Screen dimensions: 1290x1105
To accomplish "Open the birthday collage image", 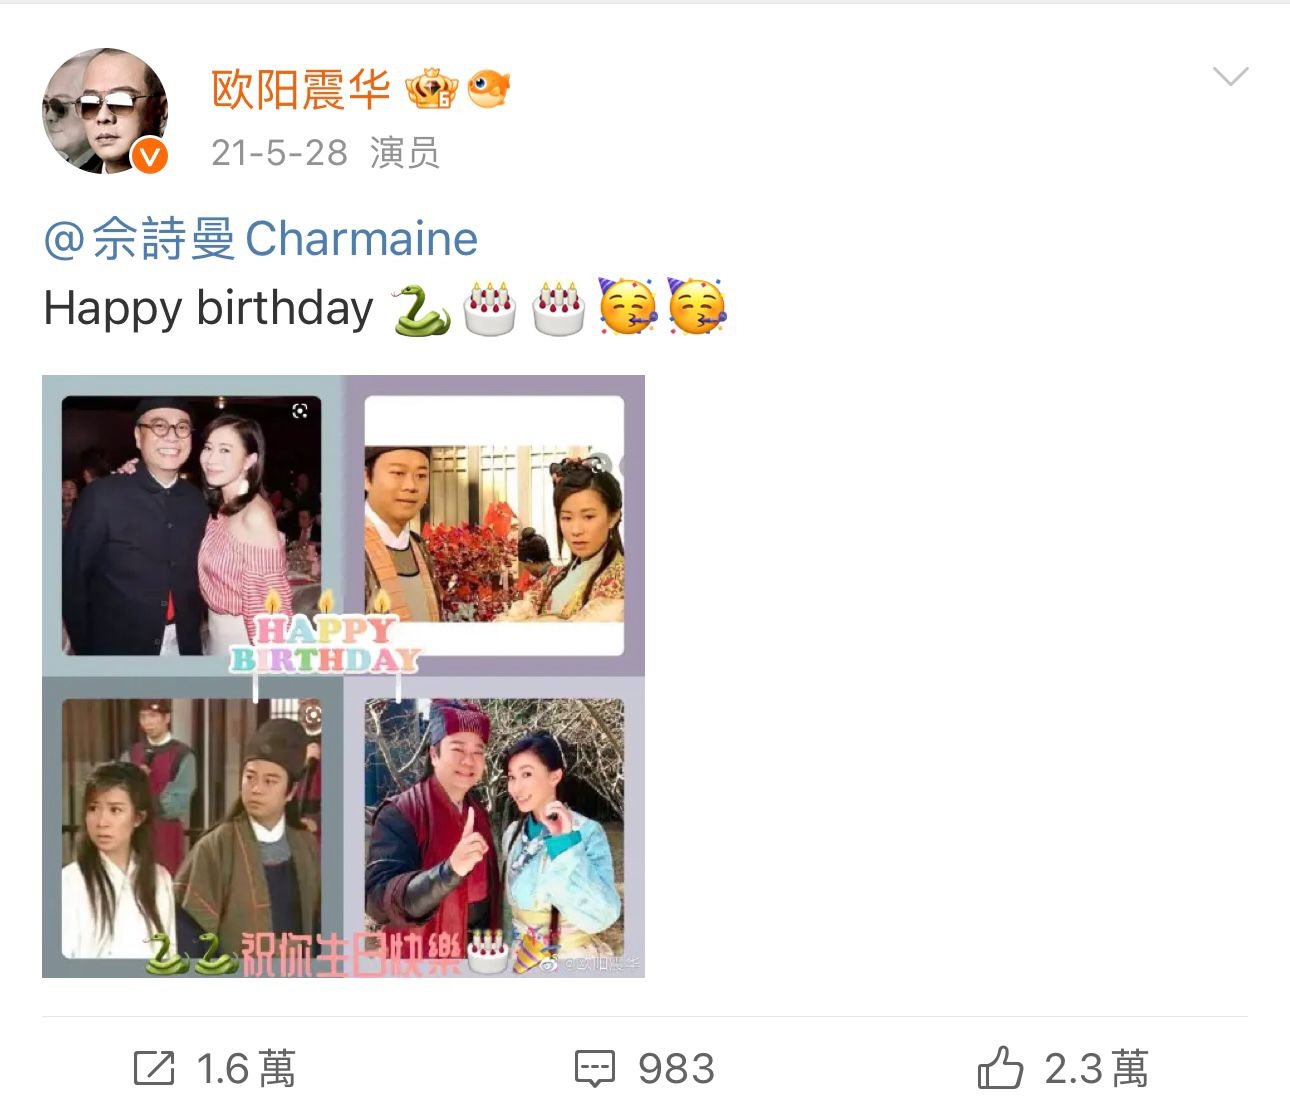I will 343,676.
